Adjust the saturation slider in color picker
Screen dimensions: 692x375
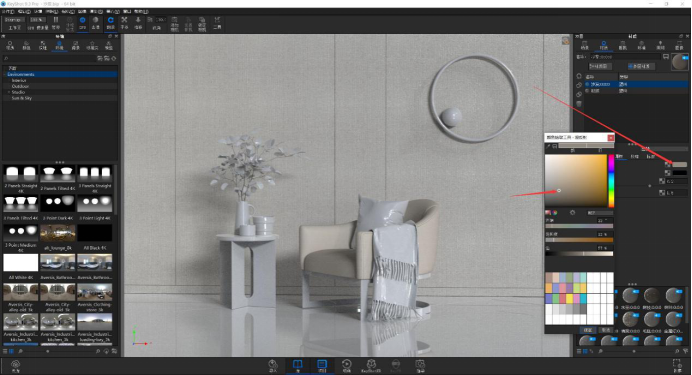[x=579, y=240]
